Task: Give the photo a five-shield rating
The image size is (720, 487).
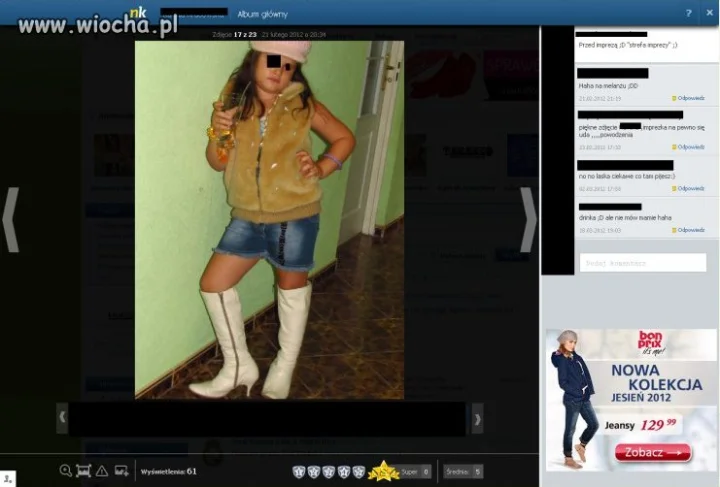Action: pyautogui.click(x=359, y=471)
